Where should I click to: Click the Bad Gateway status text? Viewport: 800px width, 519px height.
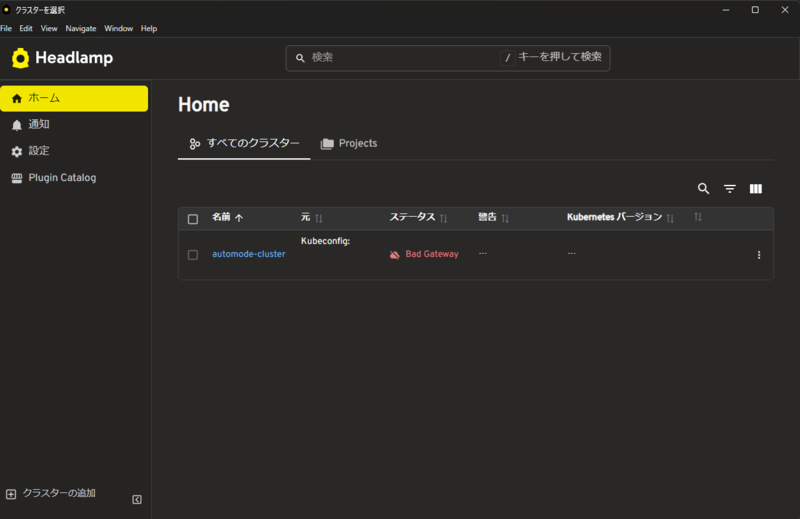pos(432,254)
